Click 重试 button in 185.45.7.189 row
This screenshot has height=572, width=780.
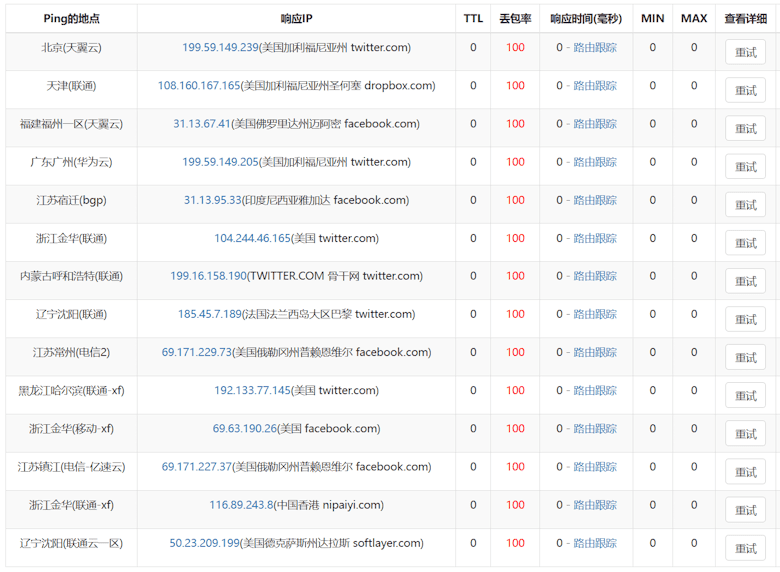pos(745,319)
